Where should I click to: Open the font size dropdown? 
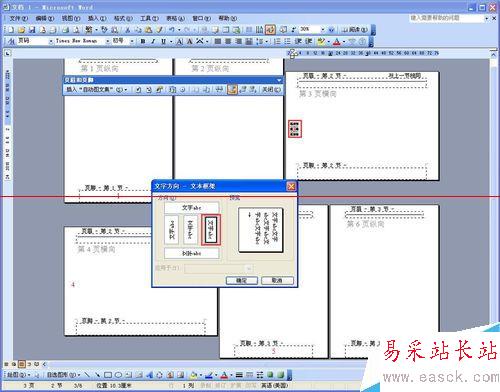tap(132, 41)
